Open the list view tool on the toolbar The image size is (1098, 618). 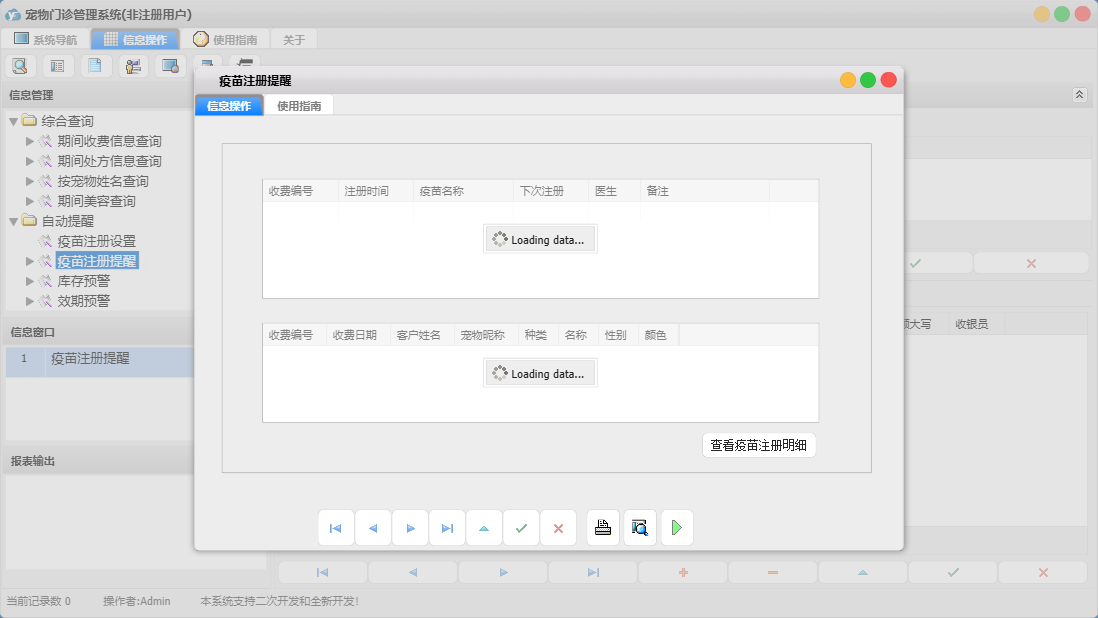pyautogui.click(x=57, y=64)
